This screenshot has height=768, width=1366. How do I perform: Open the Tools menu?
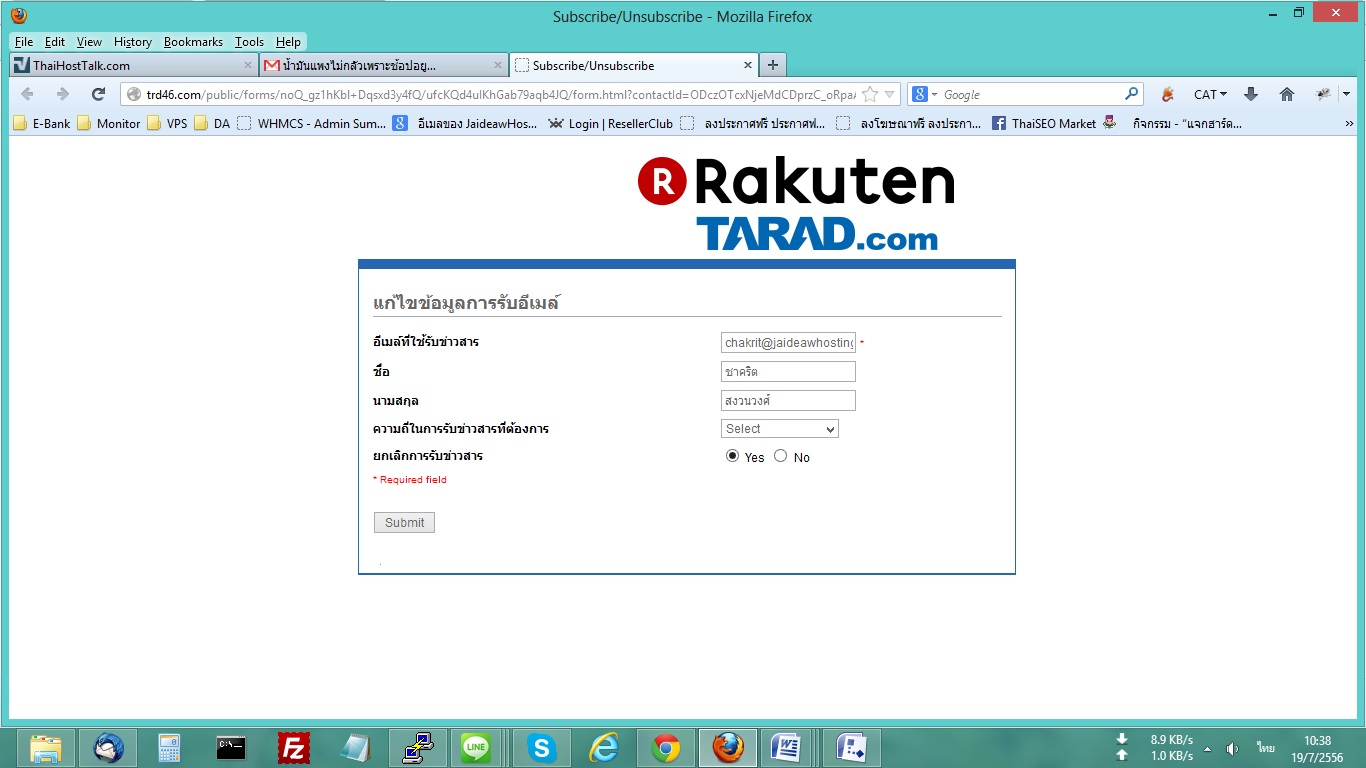coord(249,42)
